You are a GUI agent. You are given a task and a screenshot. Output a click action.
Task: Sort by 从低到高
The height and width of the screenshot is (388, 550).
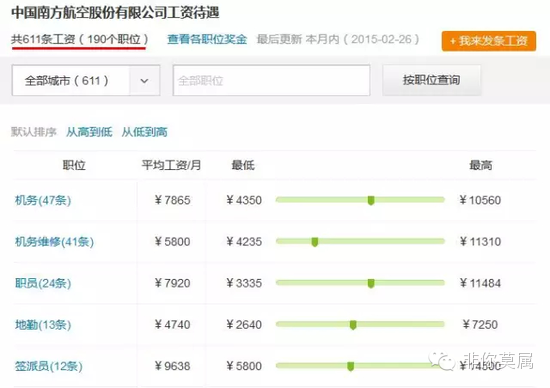pyautogui.click(x=145, y=132)
